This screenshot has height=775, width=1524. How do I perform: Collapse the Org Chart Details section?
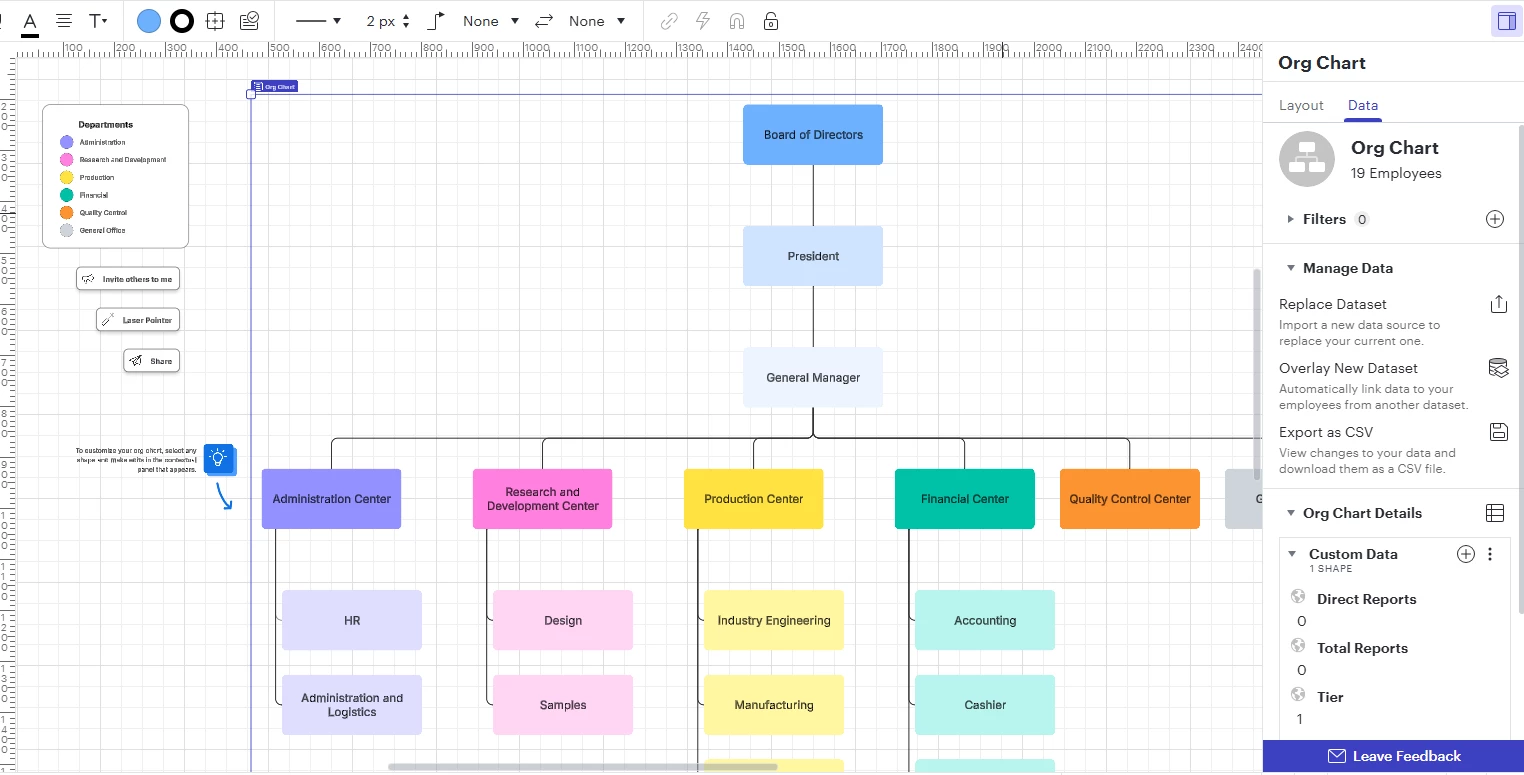[1292, 513]
